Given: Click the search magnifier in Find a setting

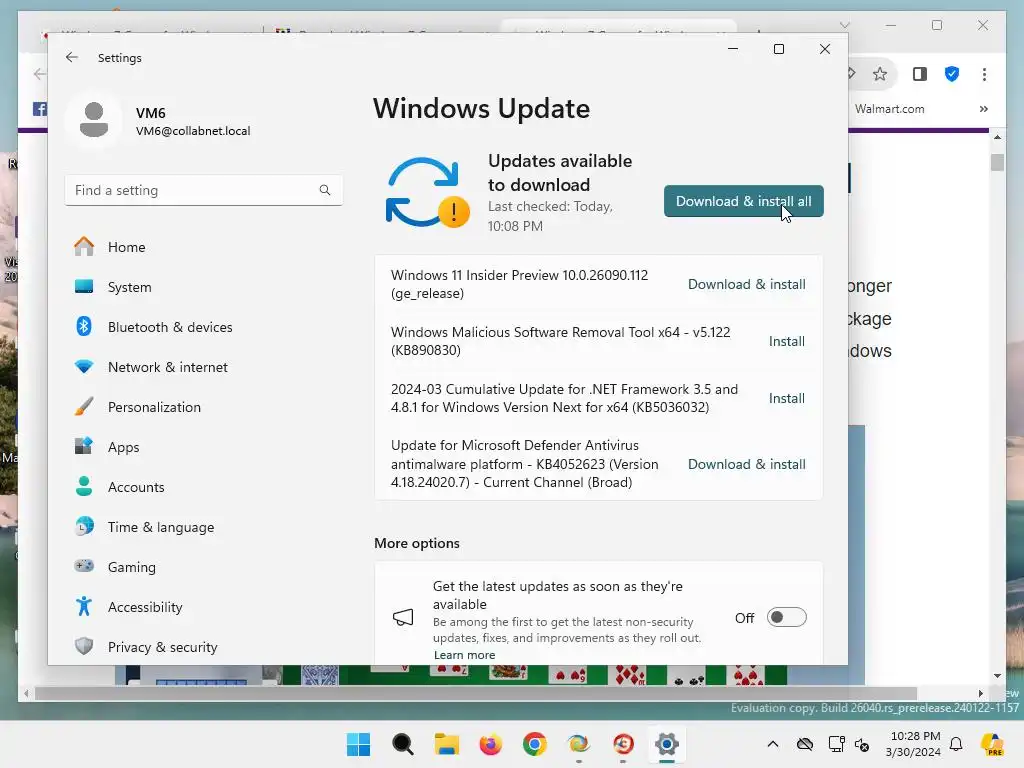Looking at the screenshot, I should 325,190.
